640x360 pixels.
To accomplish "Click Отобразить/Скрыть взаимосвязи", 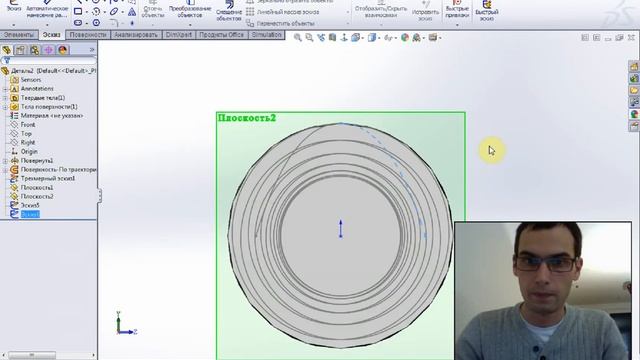I will 381,9.
